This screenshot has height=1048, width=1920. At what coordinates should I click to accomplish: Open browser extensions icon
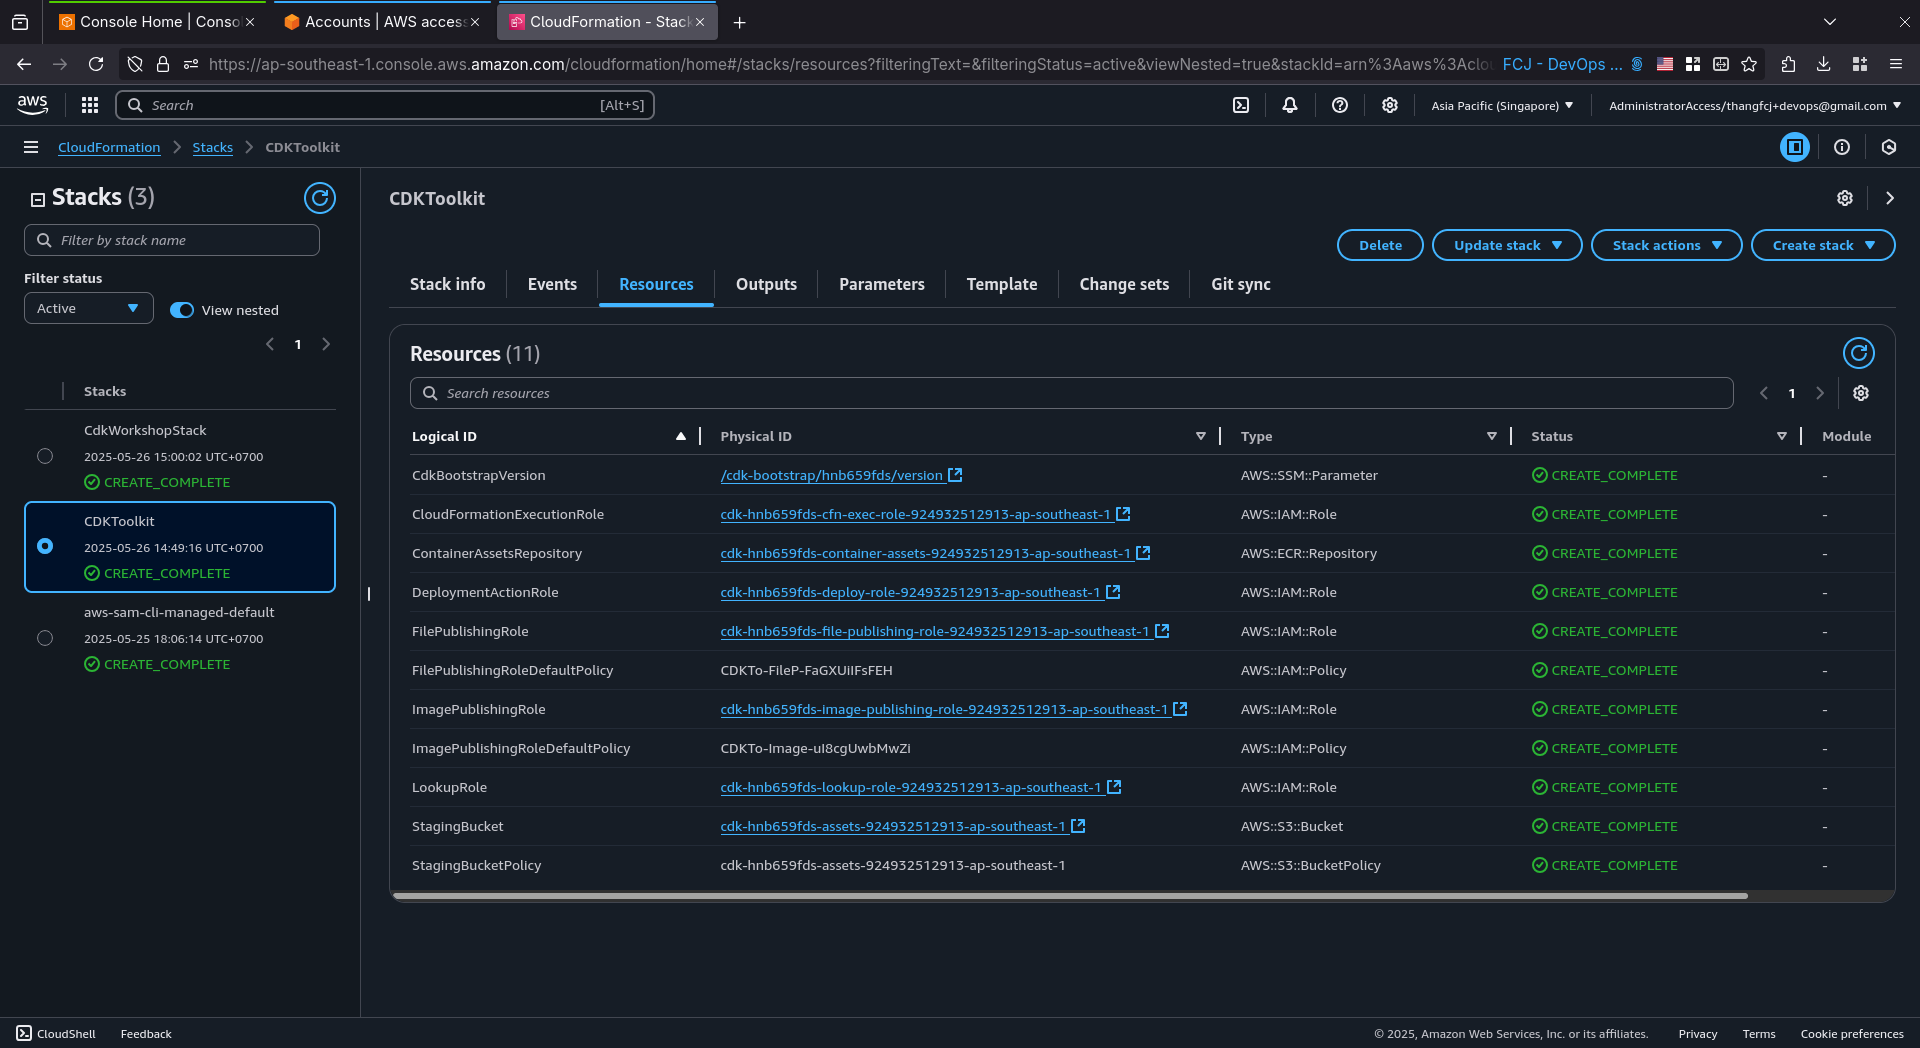[1789, 64]
